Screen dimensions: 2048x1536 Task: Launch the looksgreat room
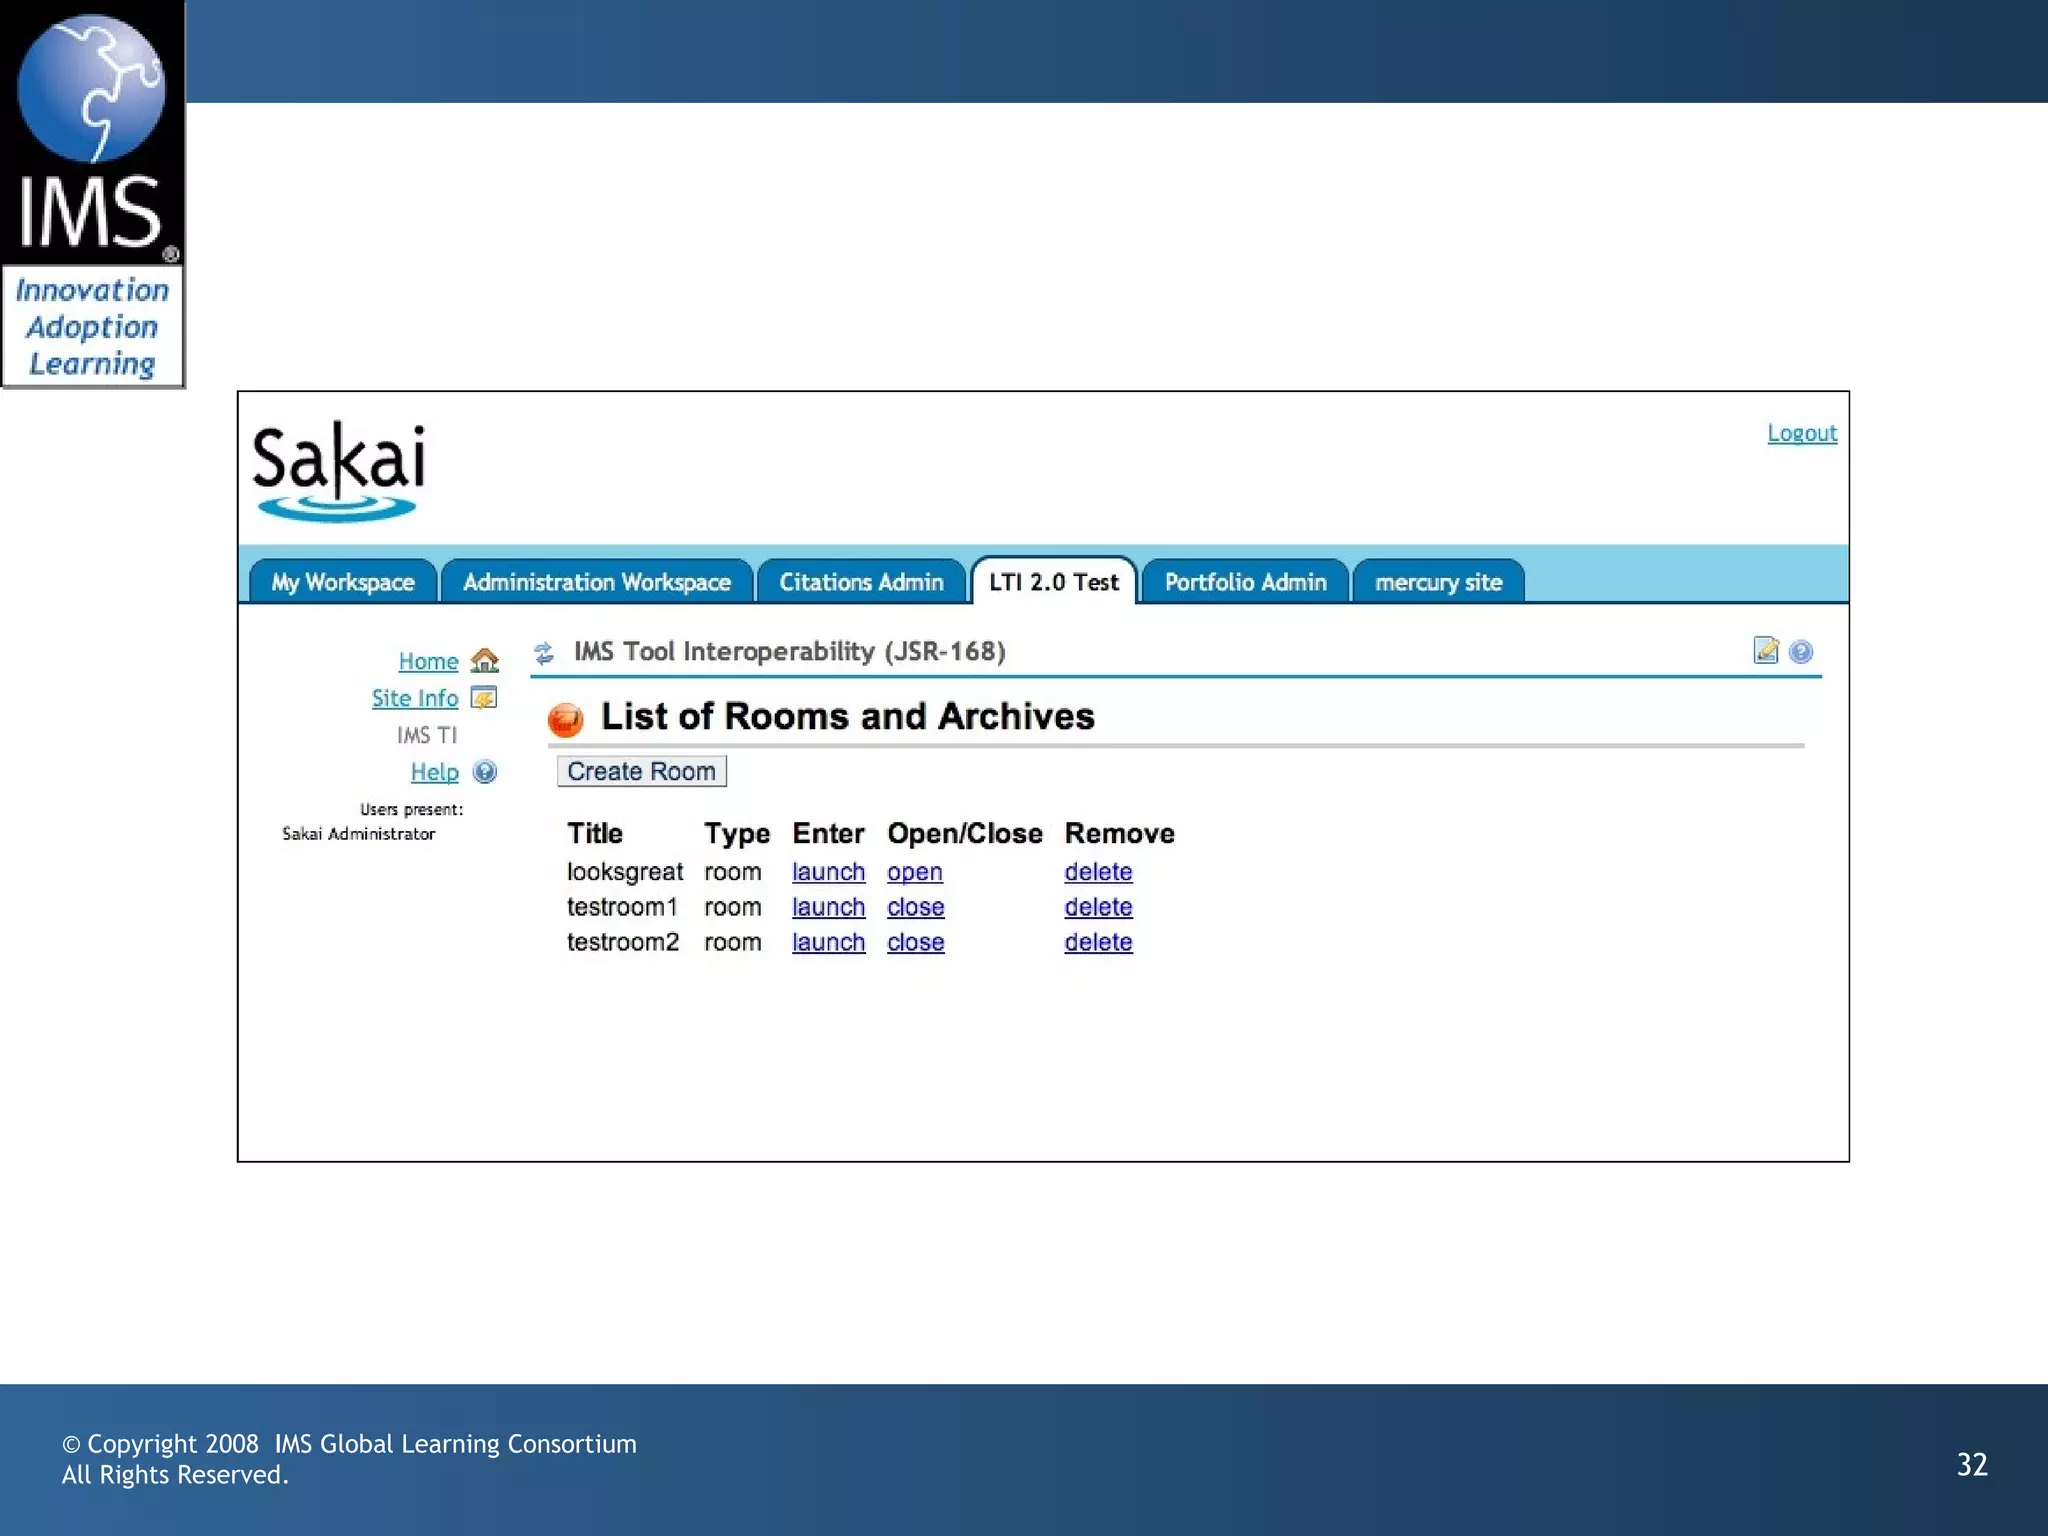pos(828,872)
